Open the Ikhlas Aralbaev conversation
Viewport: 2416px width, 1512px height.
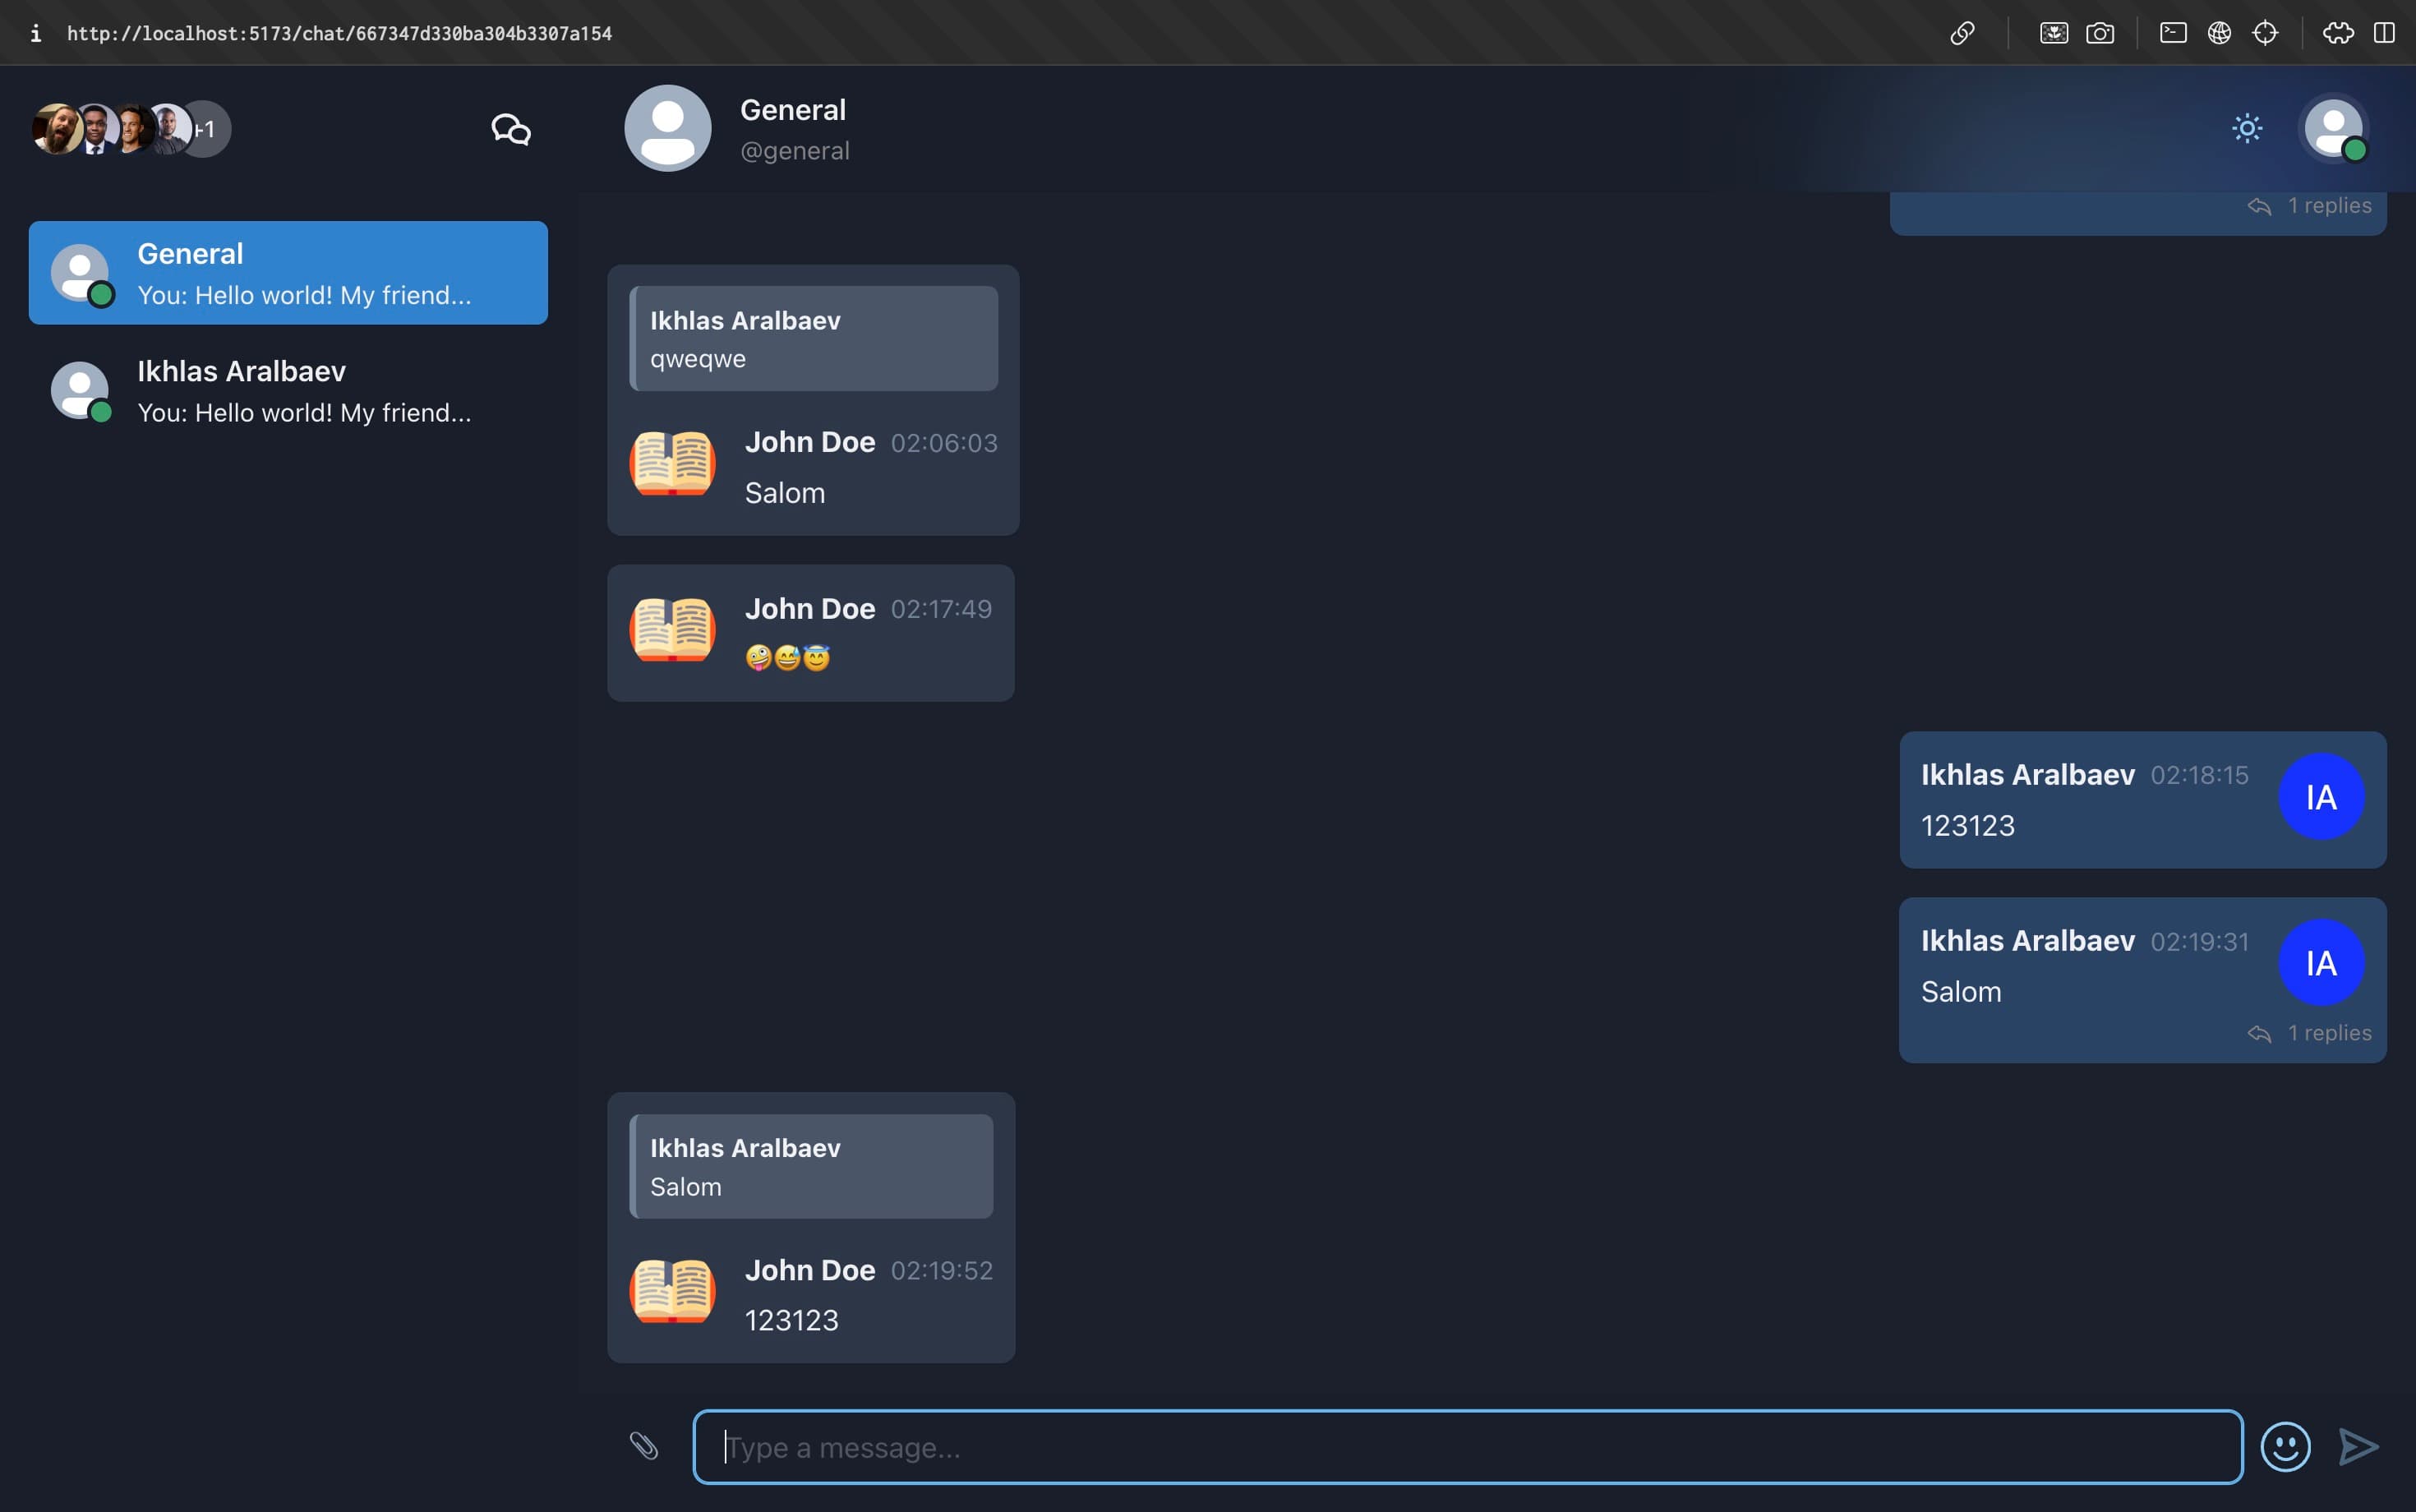point(288,391)
